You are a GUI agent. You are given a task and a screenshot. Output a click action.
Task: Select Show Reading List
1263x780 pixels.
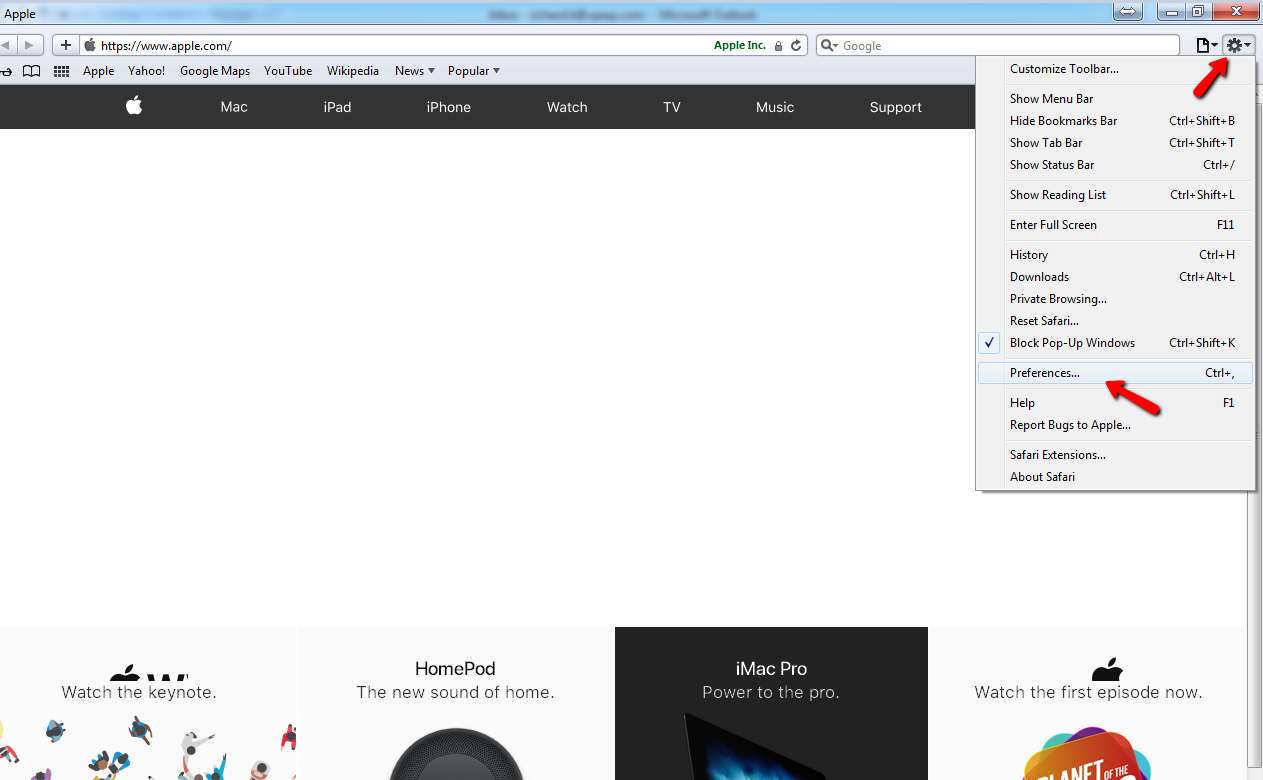coord(1115,195)
